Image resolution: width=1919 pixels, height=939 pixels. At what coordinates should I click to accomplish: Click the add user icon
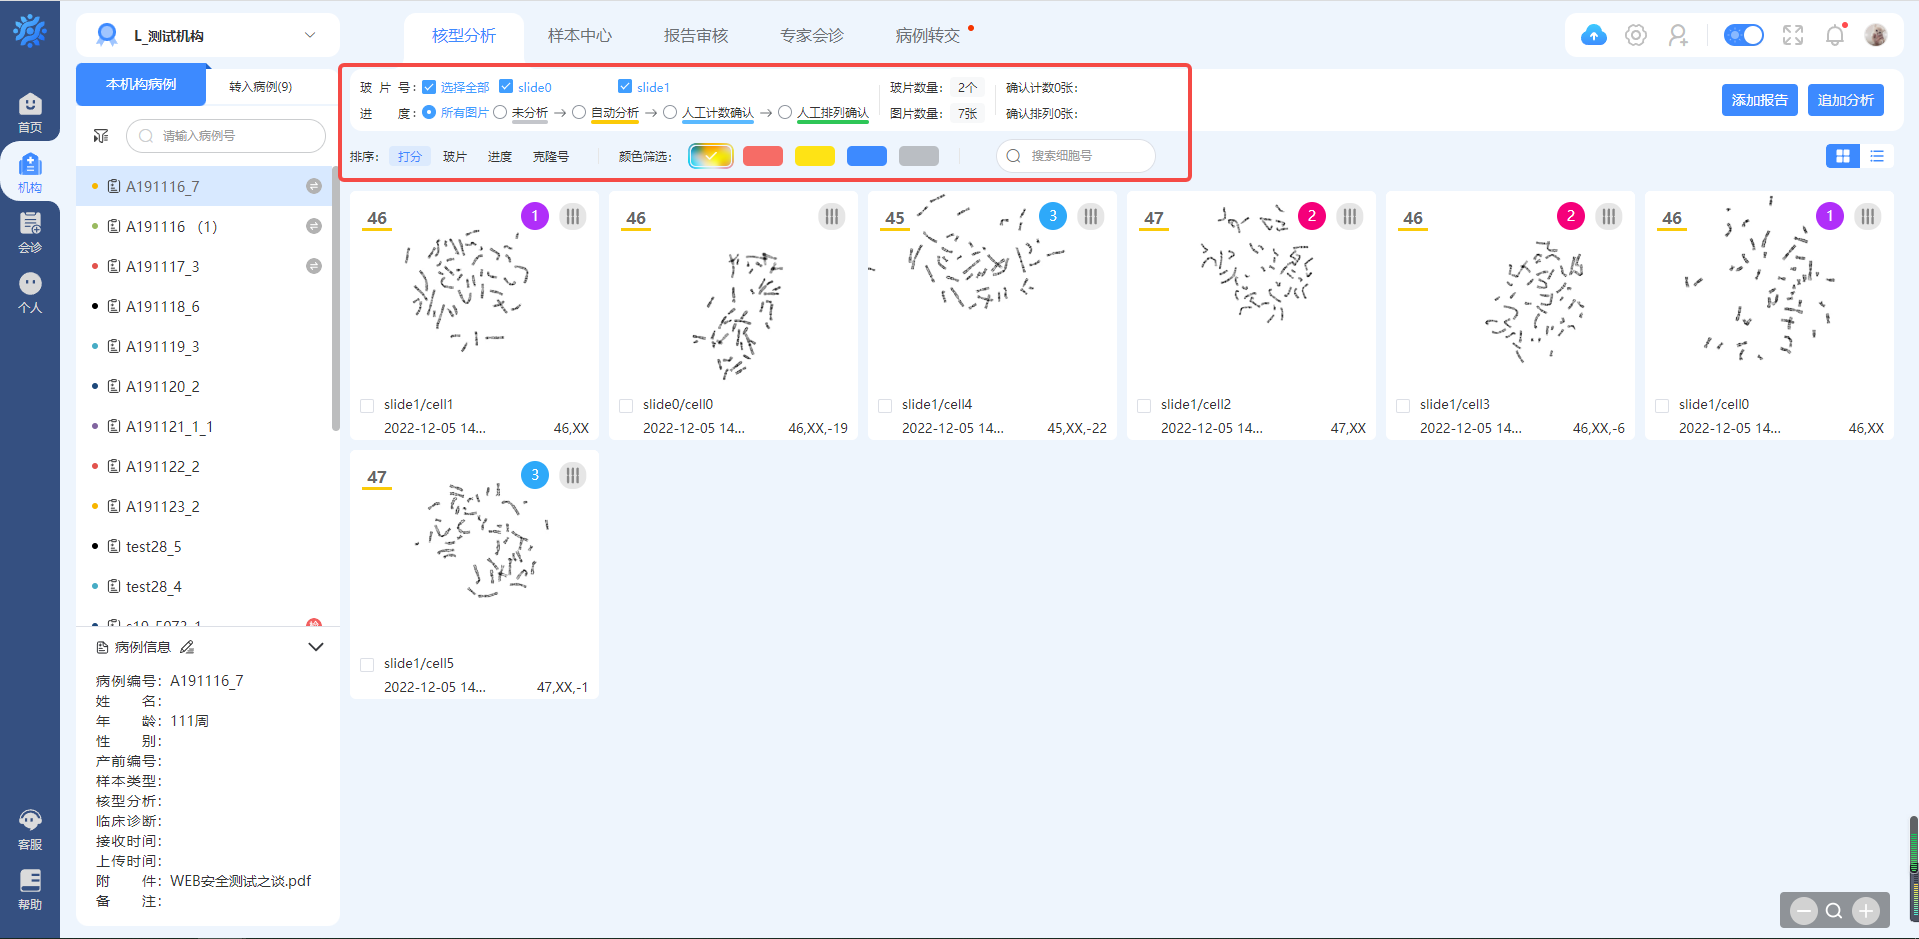pos(1678,36)
